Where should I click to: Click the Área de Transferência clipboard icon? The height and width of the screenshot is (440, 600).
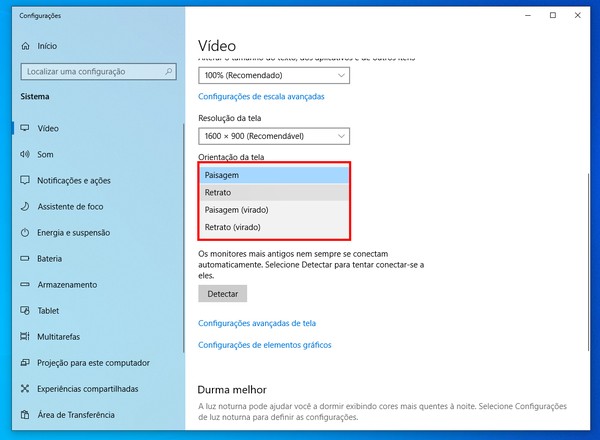[25, 415]
